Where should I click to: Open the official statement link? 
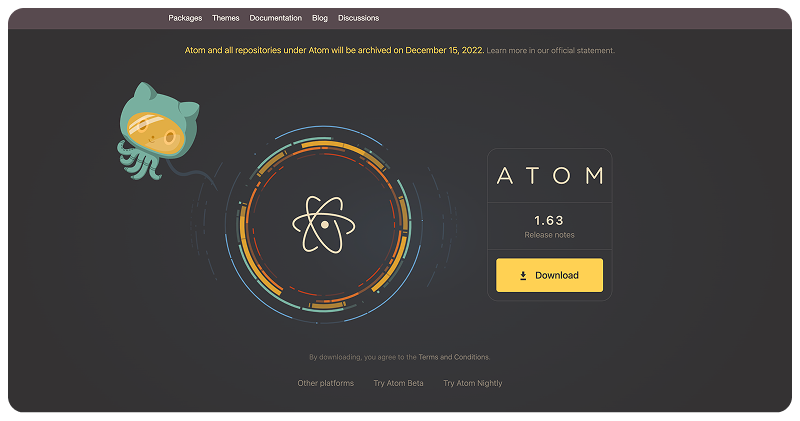[x=551, y=51]
